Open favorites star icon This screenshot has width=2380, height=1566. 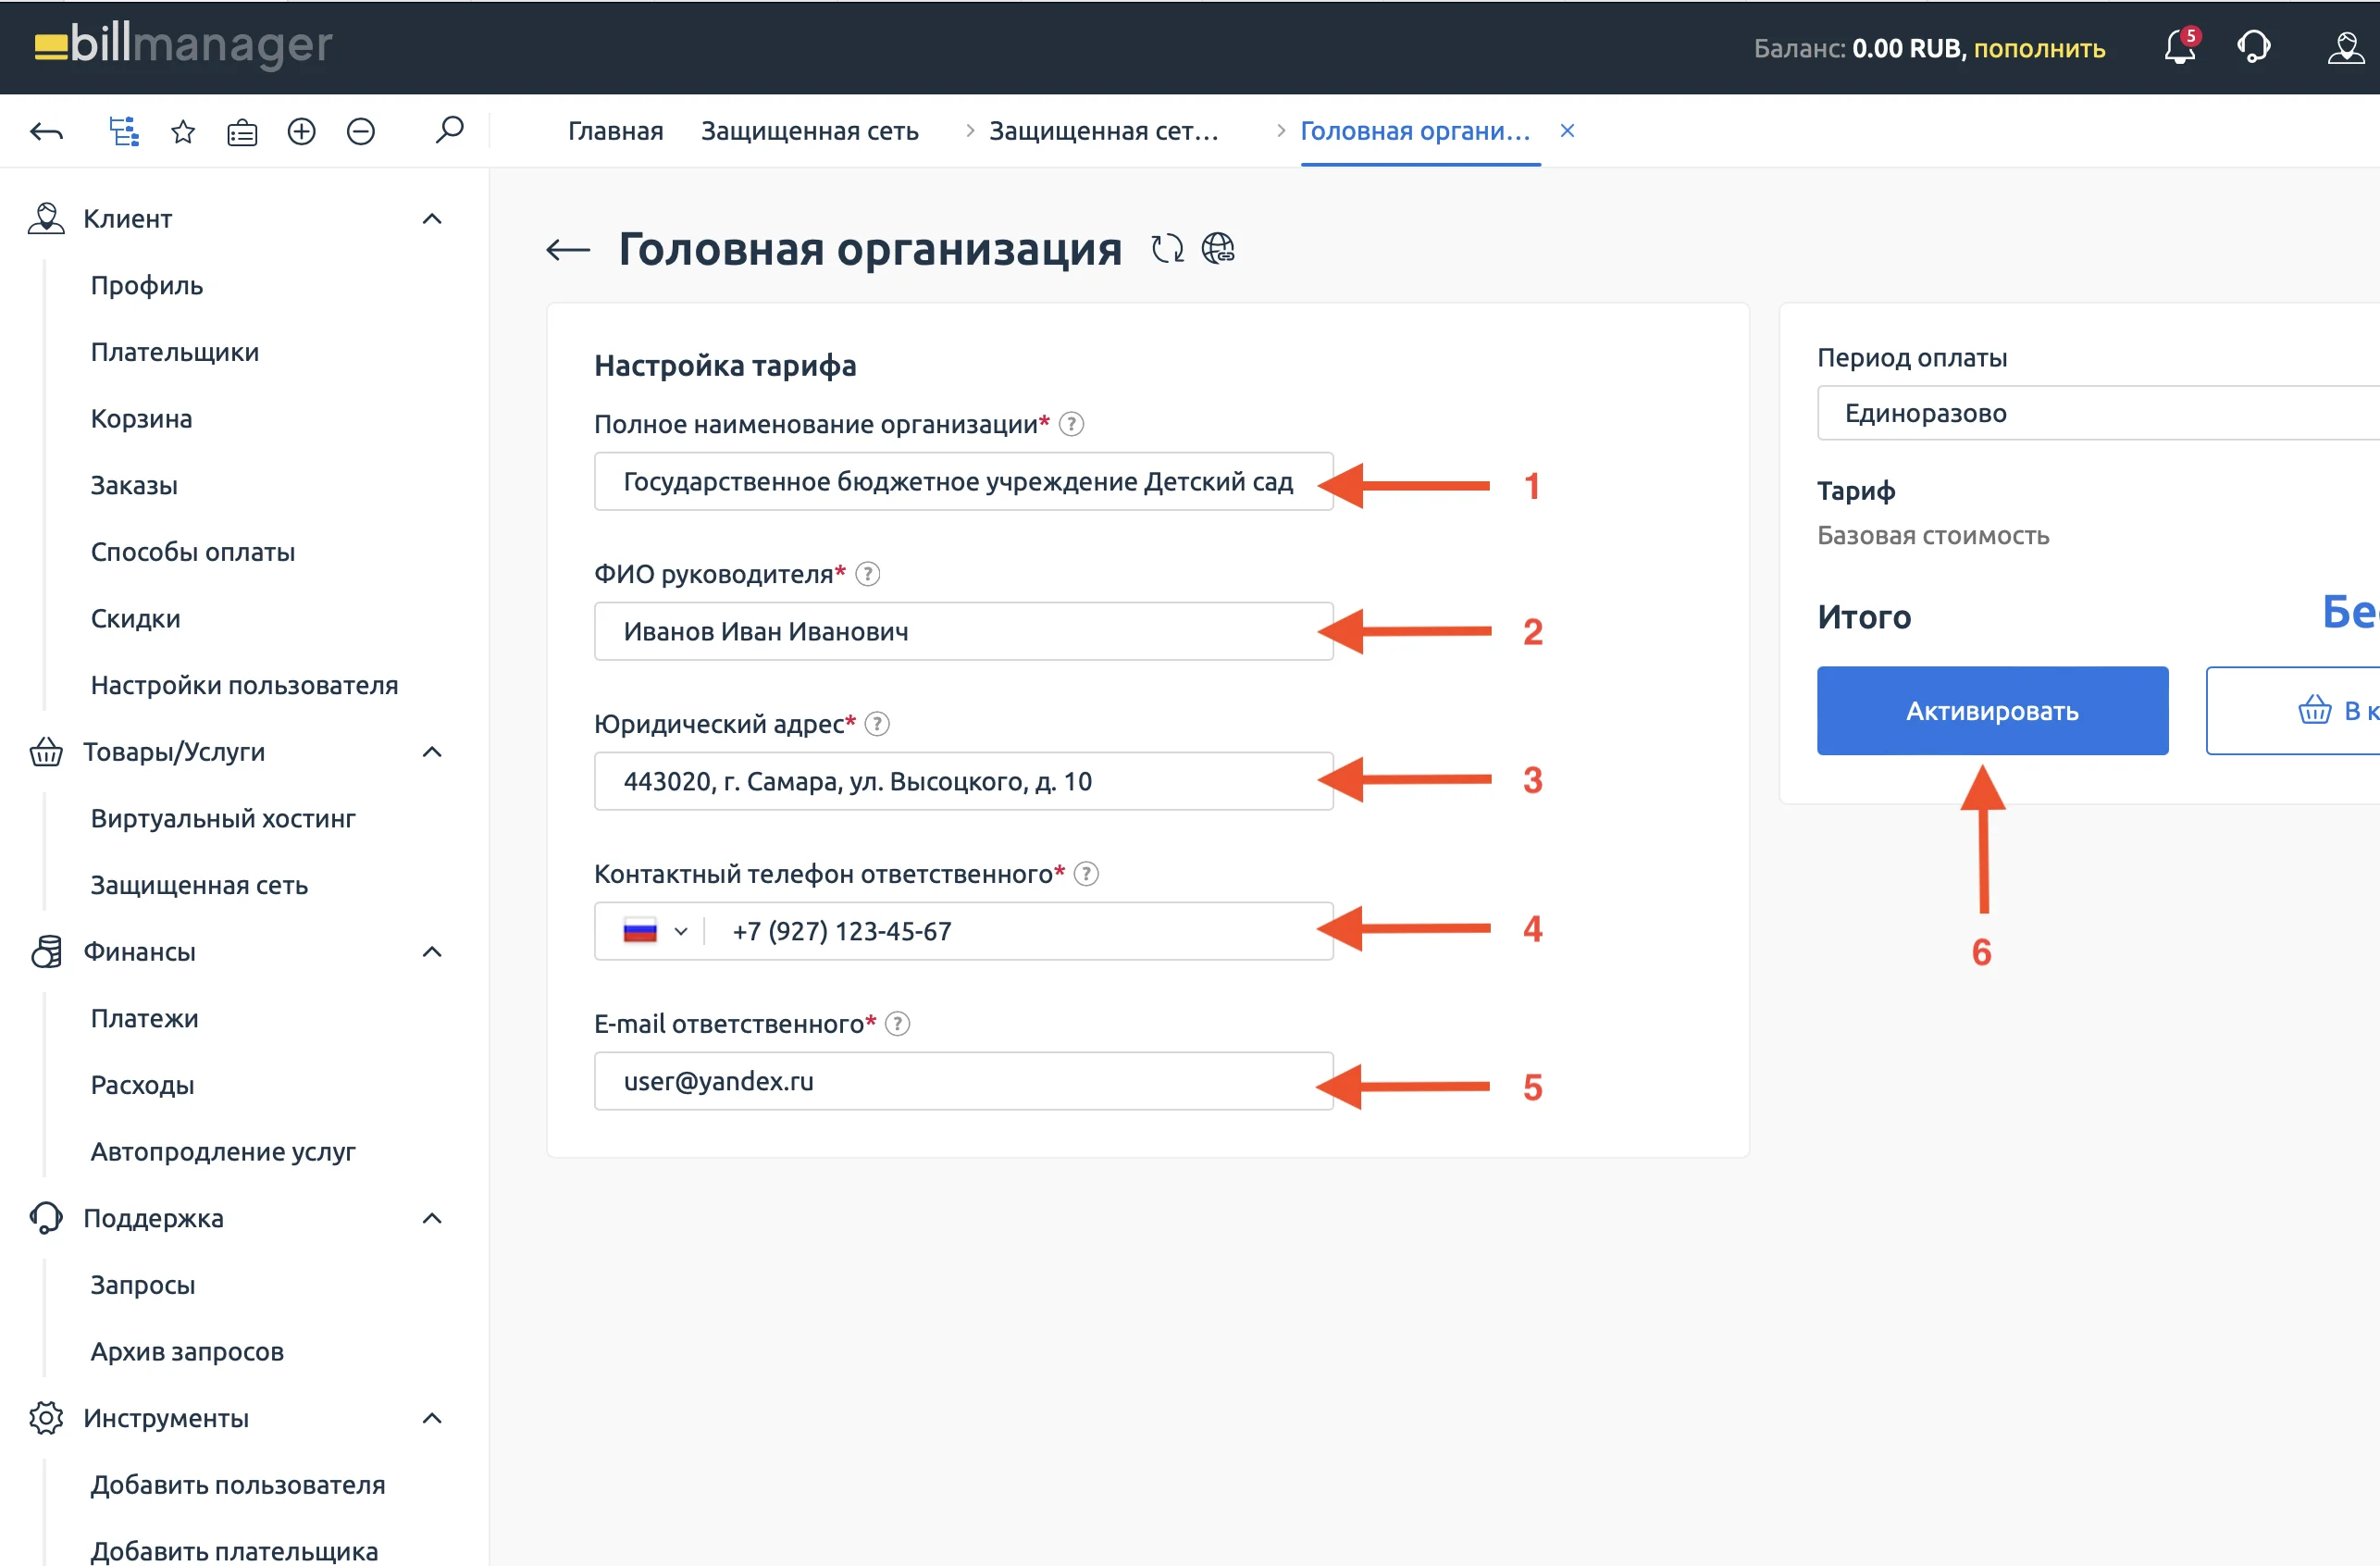(183, 131)
